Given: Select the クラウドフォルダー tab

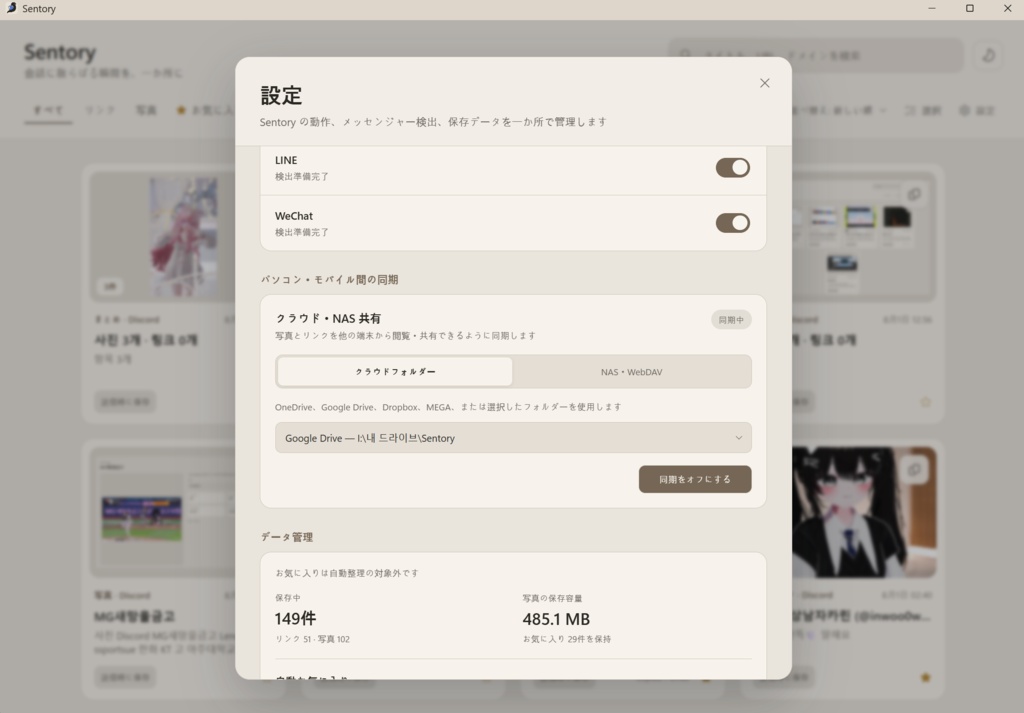Looking at the screenshot, I should point(395,372).
